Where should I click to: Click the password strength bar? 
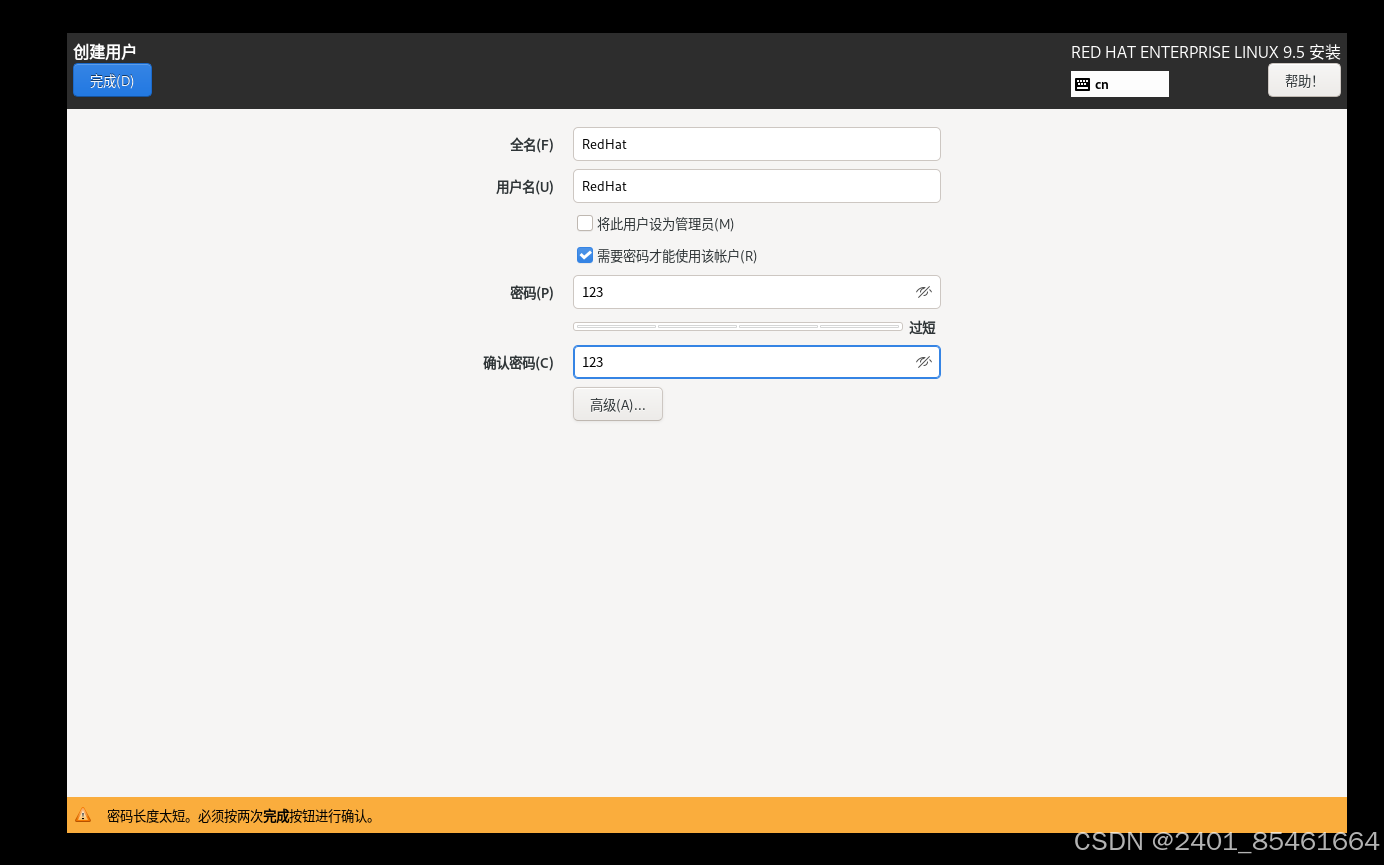click(737, 326)
